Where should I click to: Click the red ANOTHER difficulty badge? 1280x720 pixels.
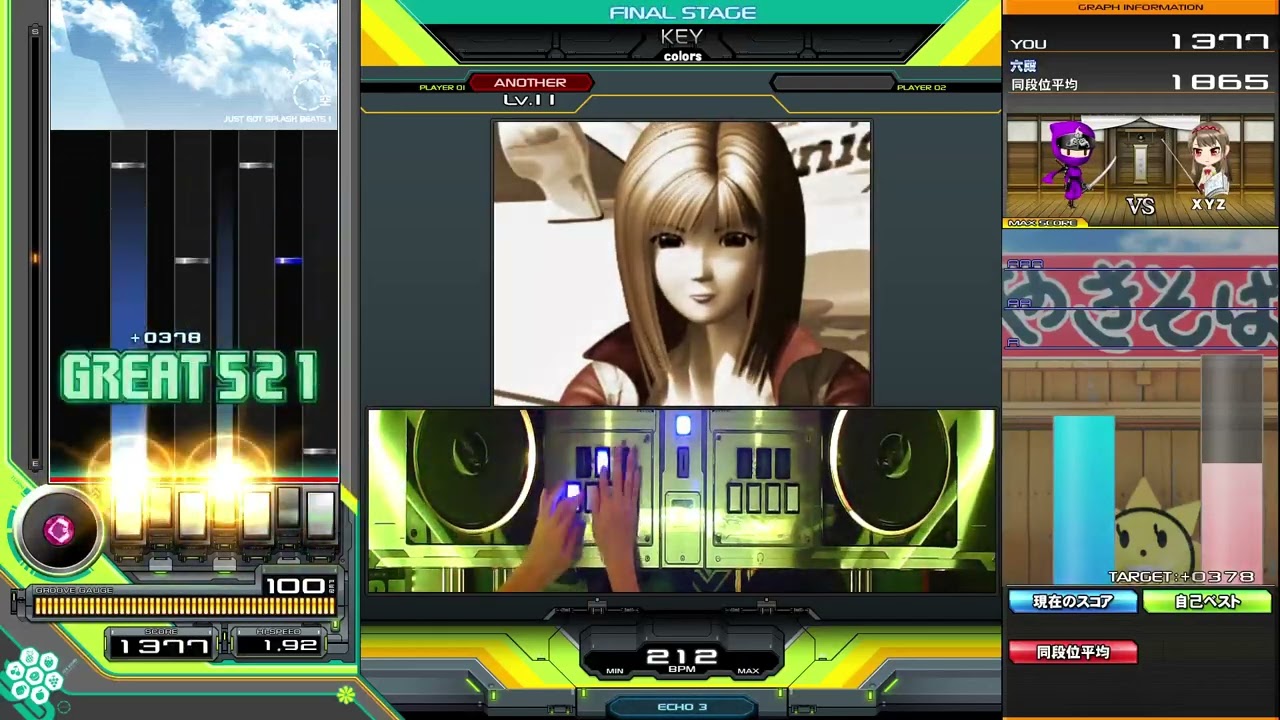coord(530,83)
